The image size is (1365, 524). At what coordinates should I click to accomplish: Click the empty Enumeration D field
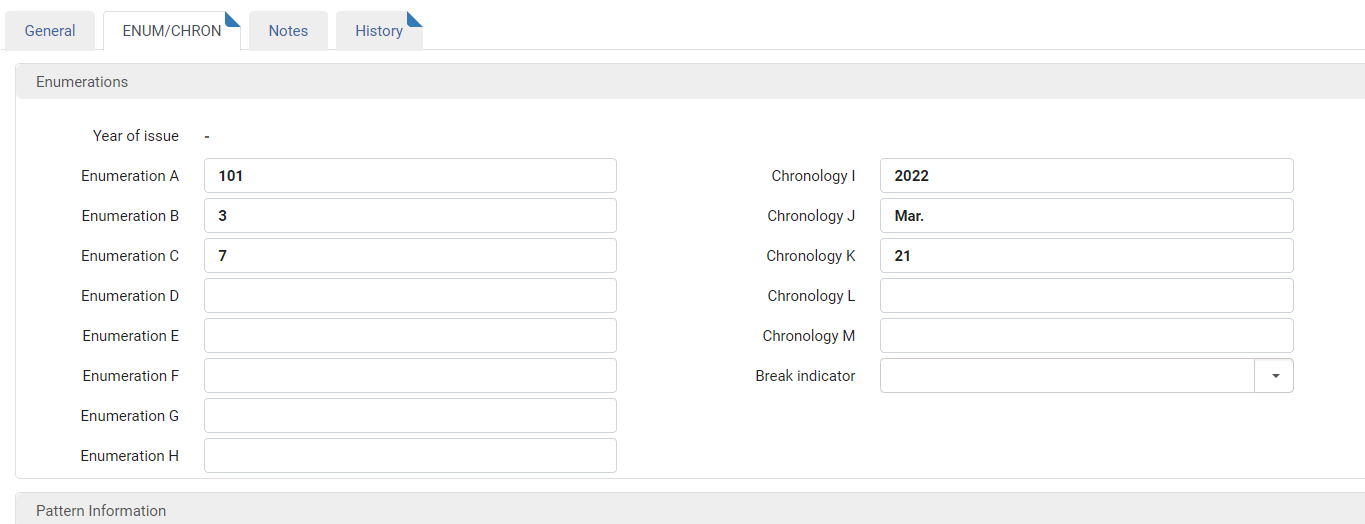pos(410,296)
